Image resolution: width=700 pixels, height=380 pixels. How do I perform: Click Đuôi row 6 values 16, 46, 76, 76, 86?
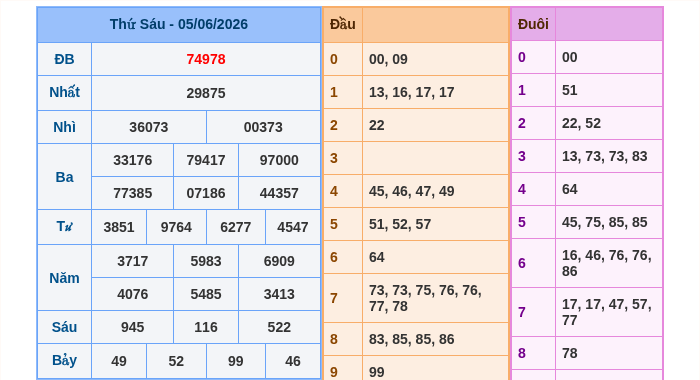coord(607,263)
